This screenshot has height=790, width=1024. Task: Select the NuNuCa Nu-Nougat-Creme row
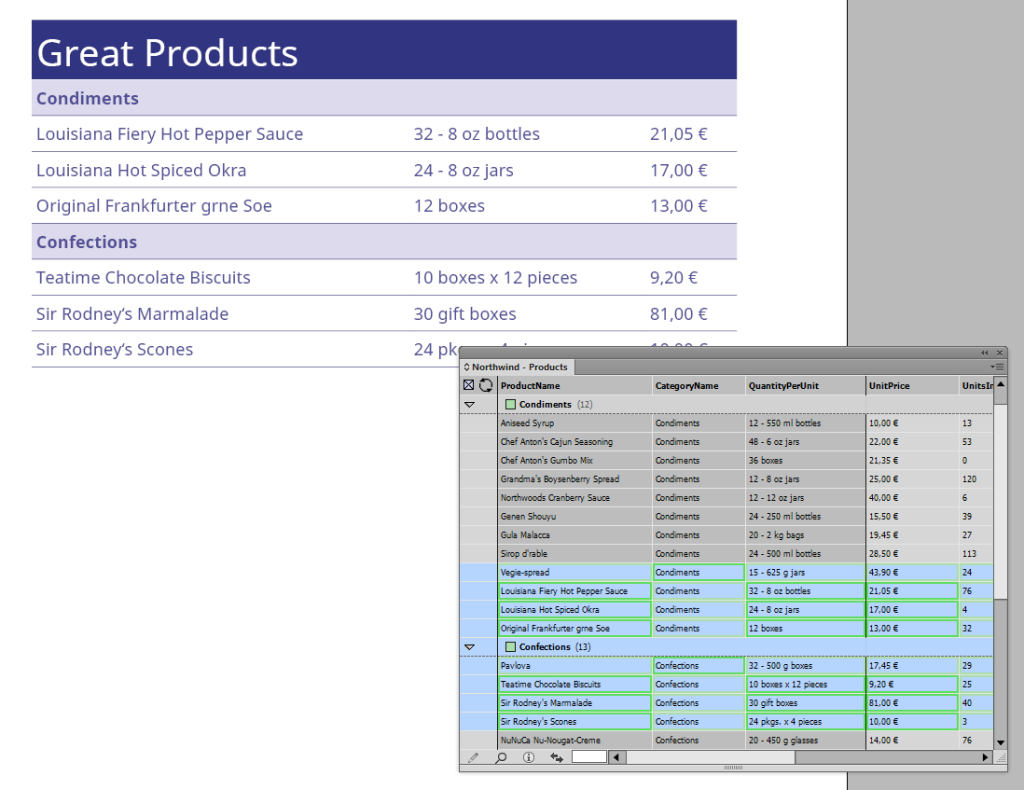pos(726,740)
